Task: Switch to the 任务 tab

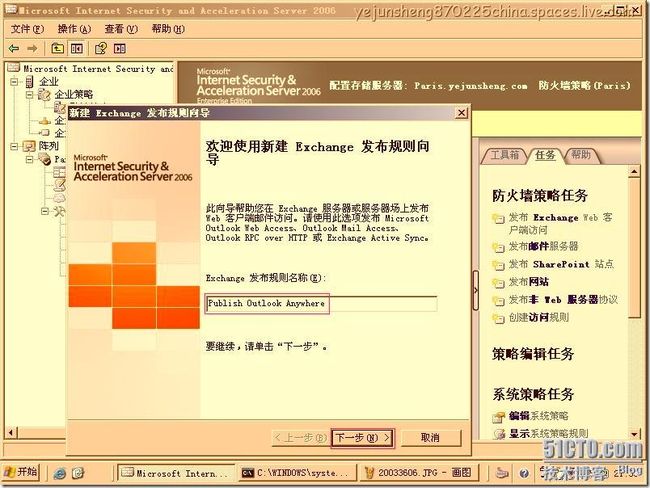Action: [545, 155]
